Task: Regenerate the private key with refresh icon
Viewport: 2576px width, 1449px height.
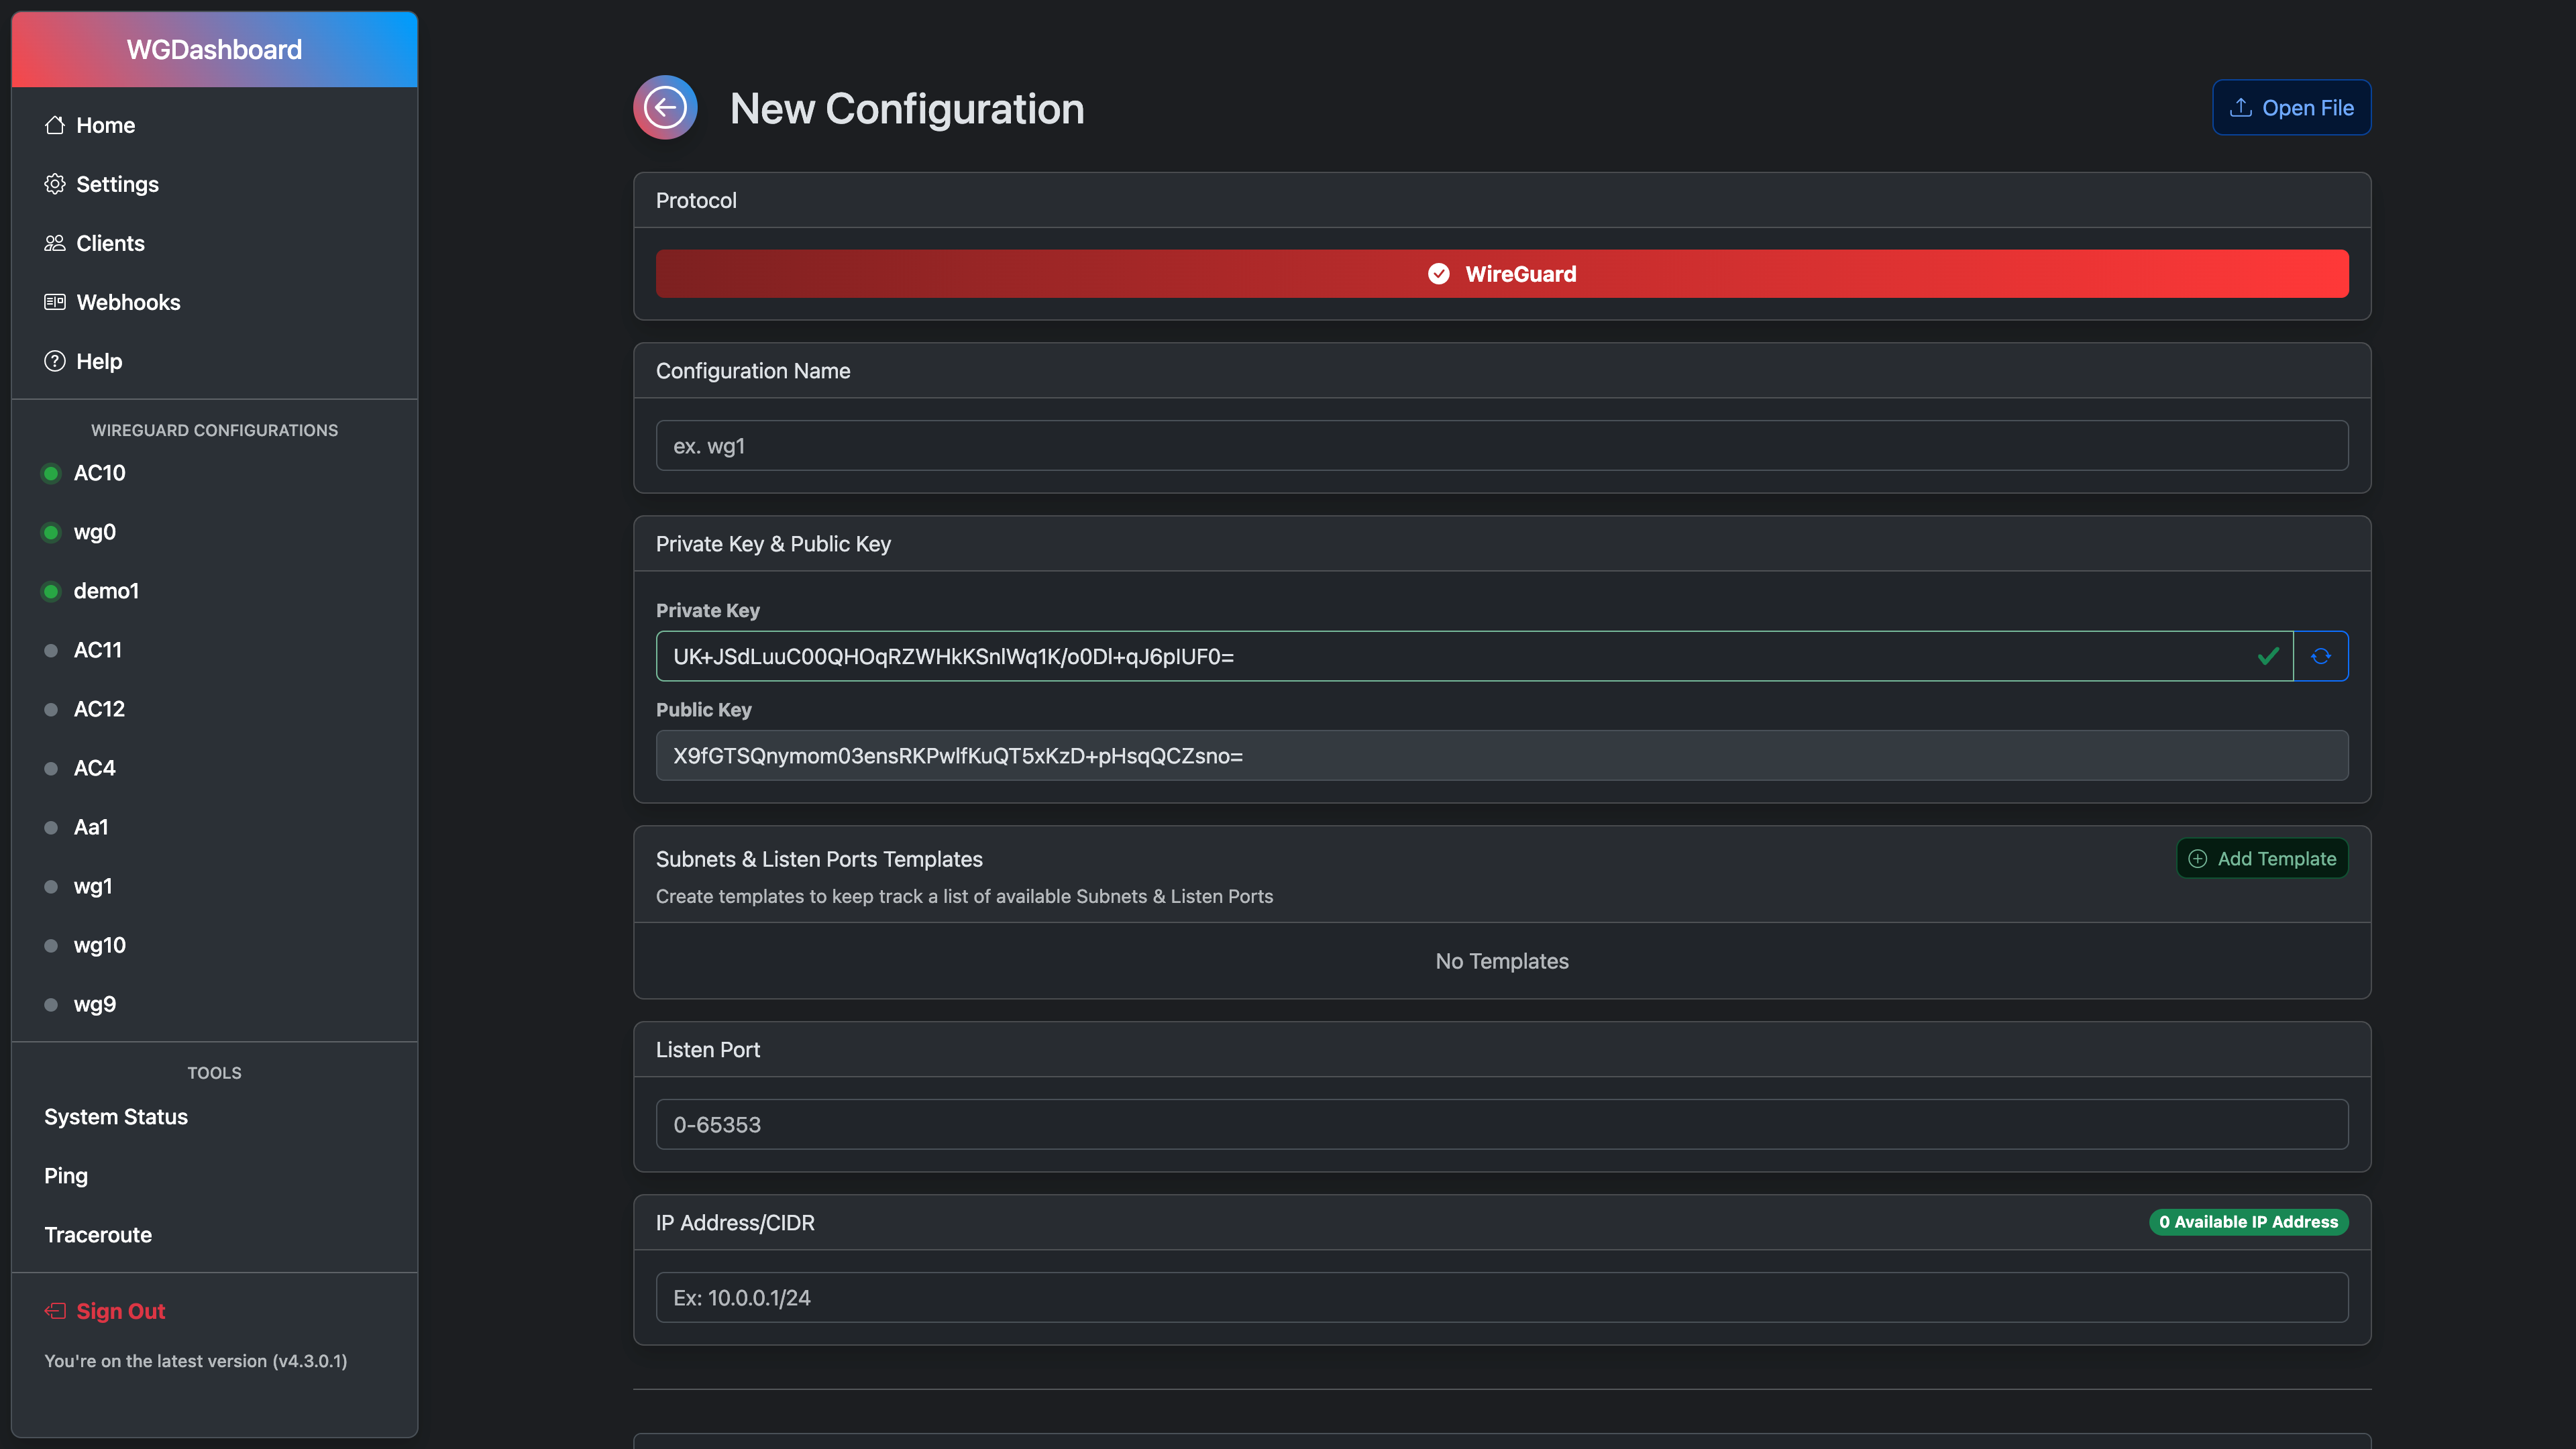Action: pos(2320,656)
